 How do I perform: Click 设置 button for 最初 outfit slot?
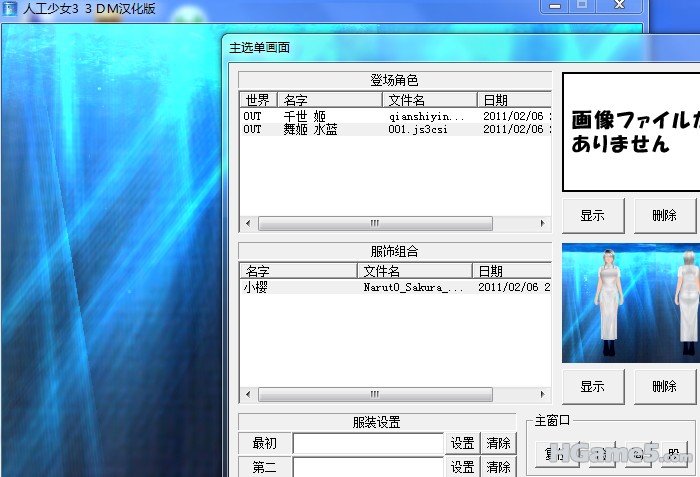pyautogui.click(x=462, y=443)
